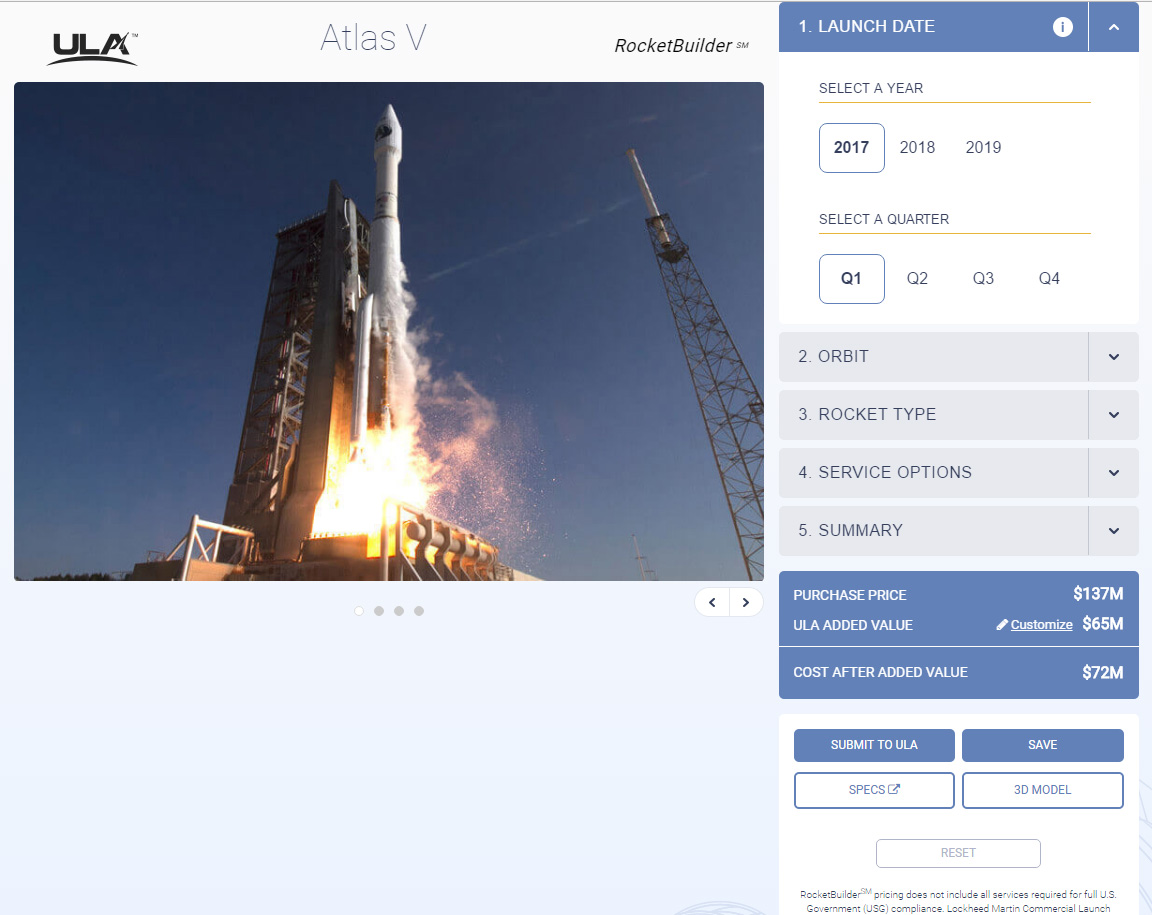The height and width of the screenshot is (915, 1152).
Task: Go back with carousel left arrow
Action: (x=712, y=602)
